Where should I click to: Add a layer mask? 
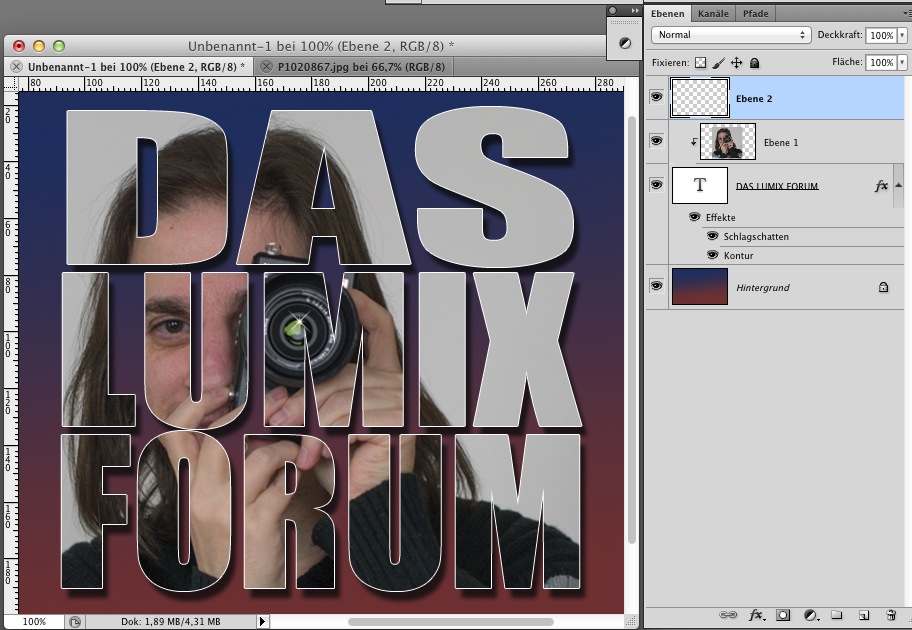click(783, 615)
